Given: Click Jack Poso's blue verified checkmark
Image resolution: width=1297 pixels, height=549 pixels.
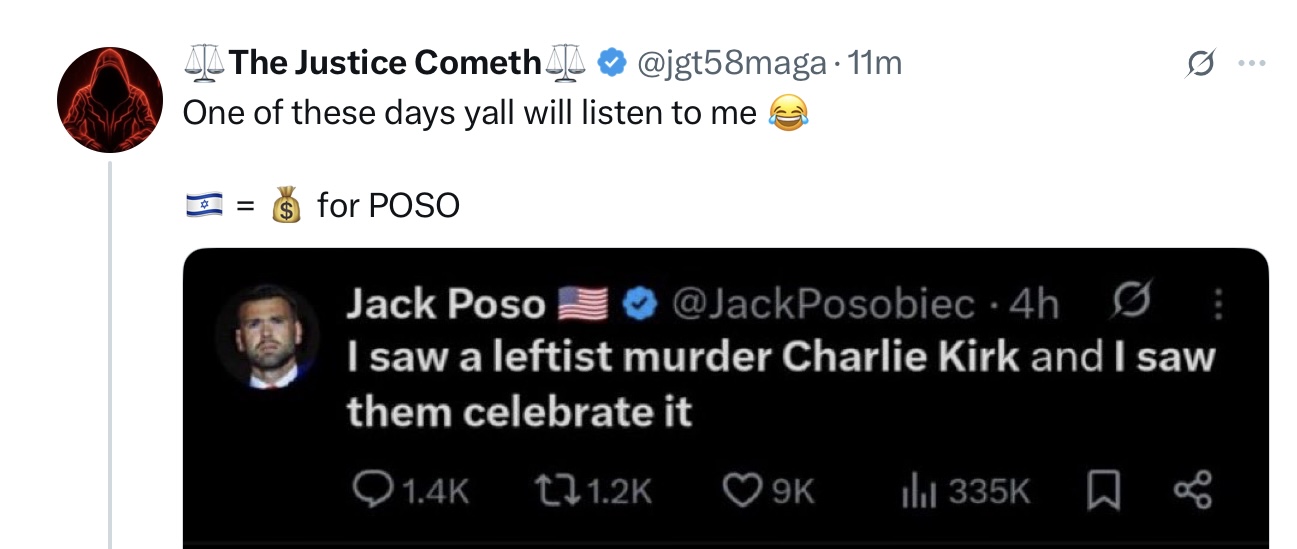Looking at the screenshot, I should tap(639, 304).
